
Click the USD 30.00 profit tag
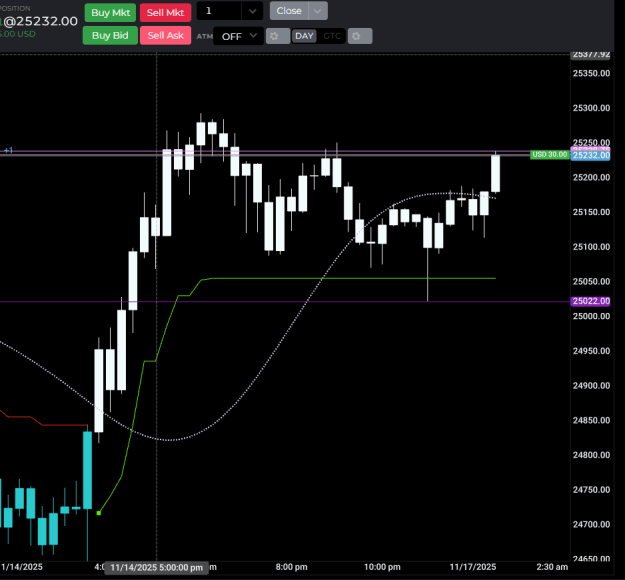pyautogui.click(x=550, y=155)
